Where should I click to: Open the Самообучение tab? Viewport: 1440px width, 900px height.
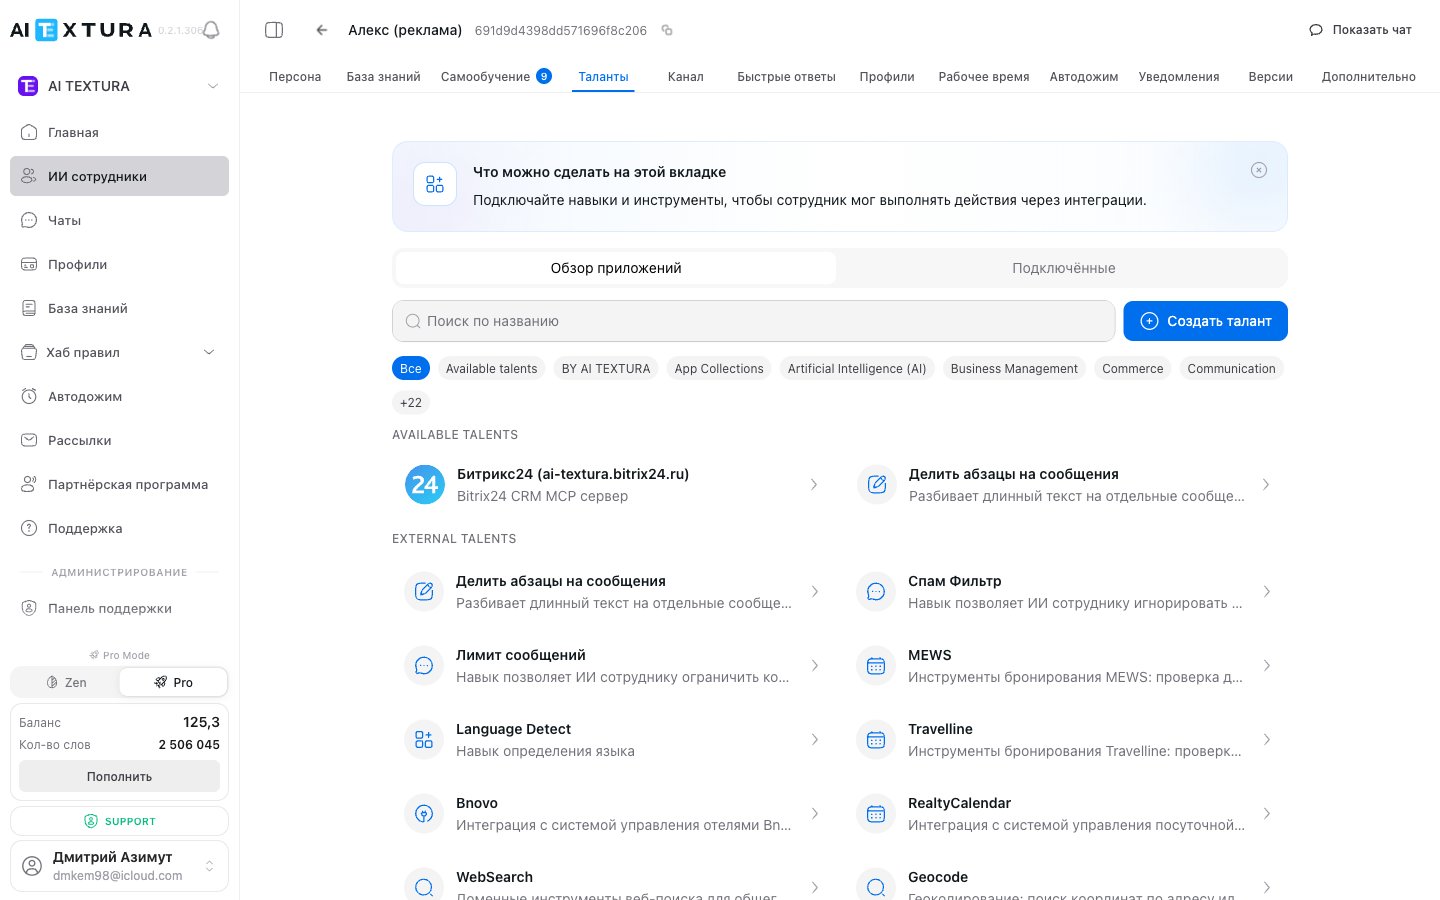(496, 77)
